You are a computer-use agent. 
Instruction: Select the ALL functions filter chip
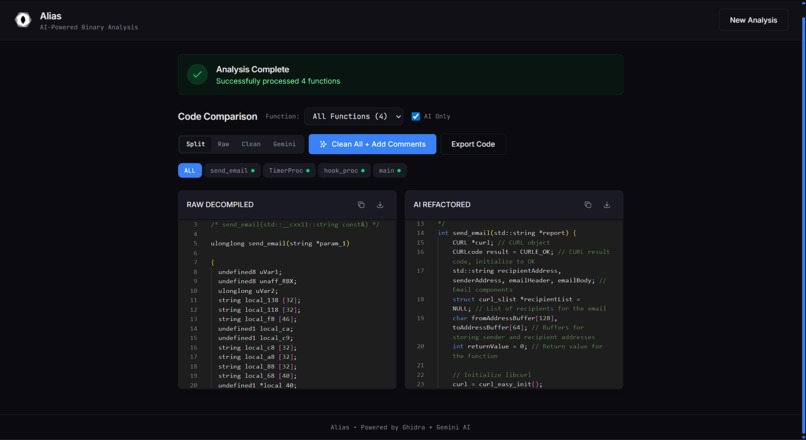tap(190, 171)
